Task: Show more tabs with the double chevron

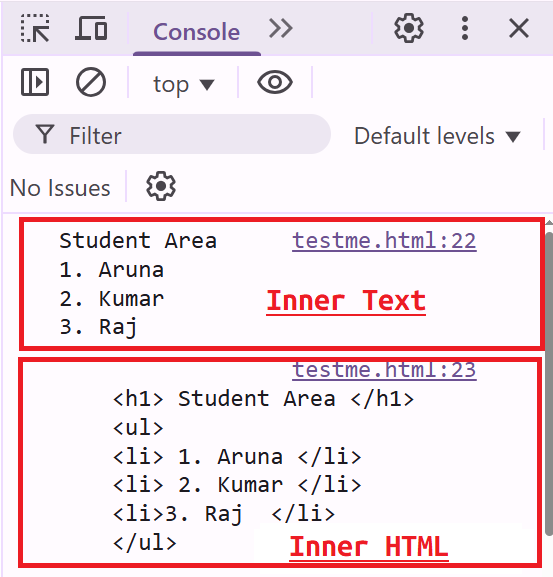Action: click(x=281, y=28)
